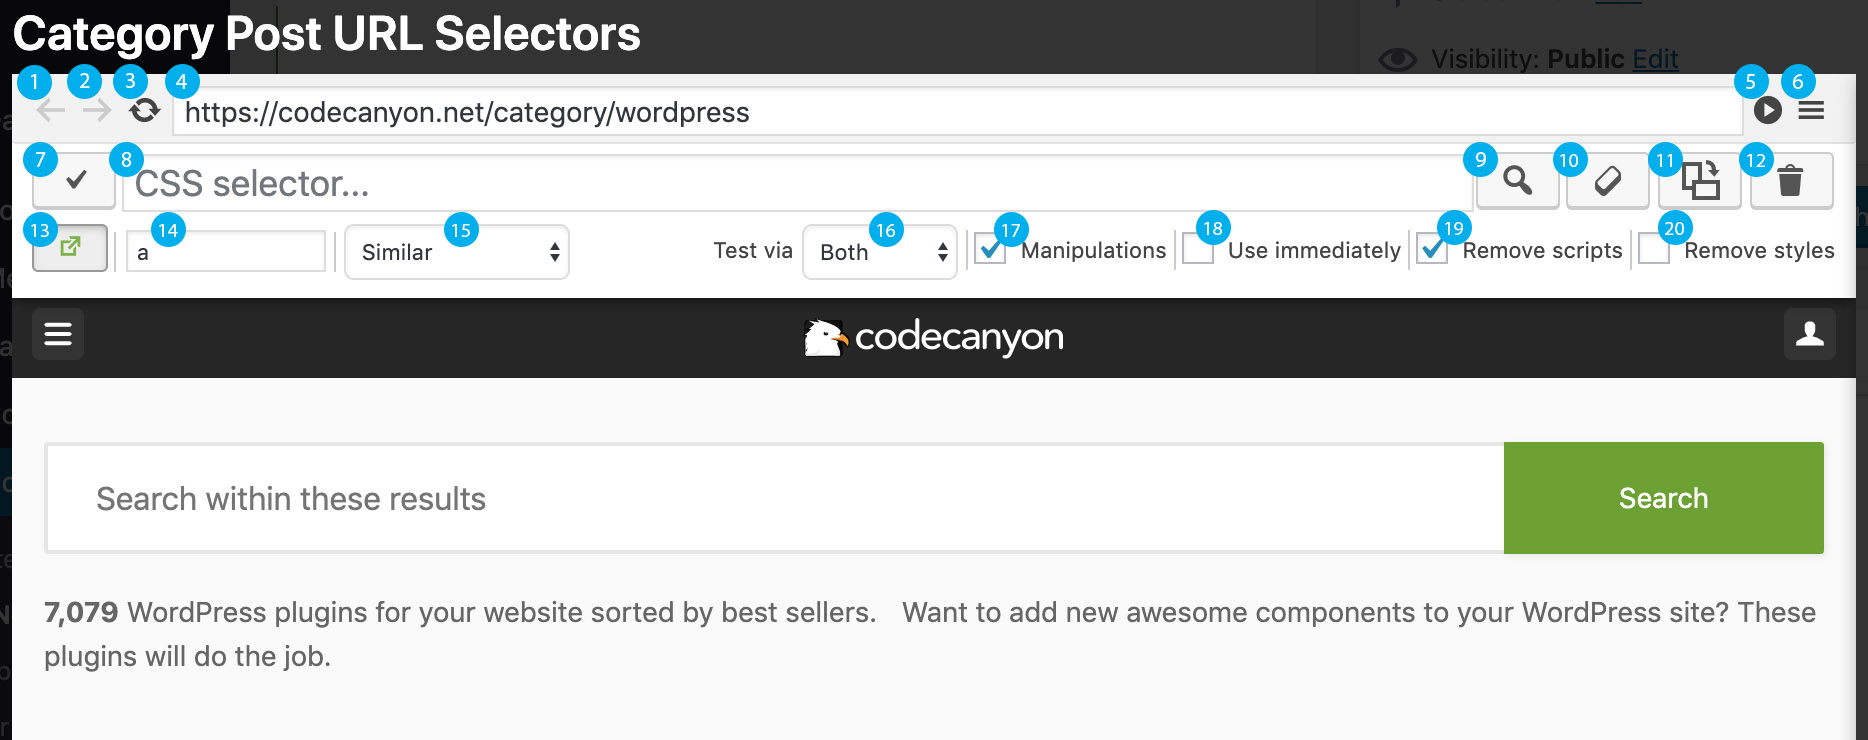The image size is (1868, 740).
Task: Go back with the left arrow
Action: (x=51, y=111)
